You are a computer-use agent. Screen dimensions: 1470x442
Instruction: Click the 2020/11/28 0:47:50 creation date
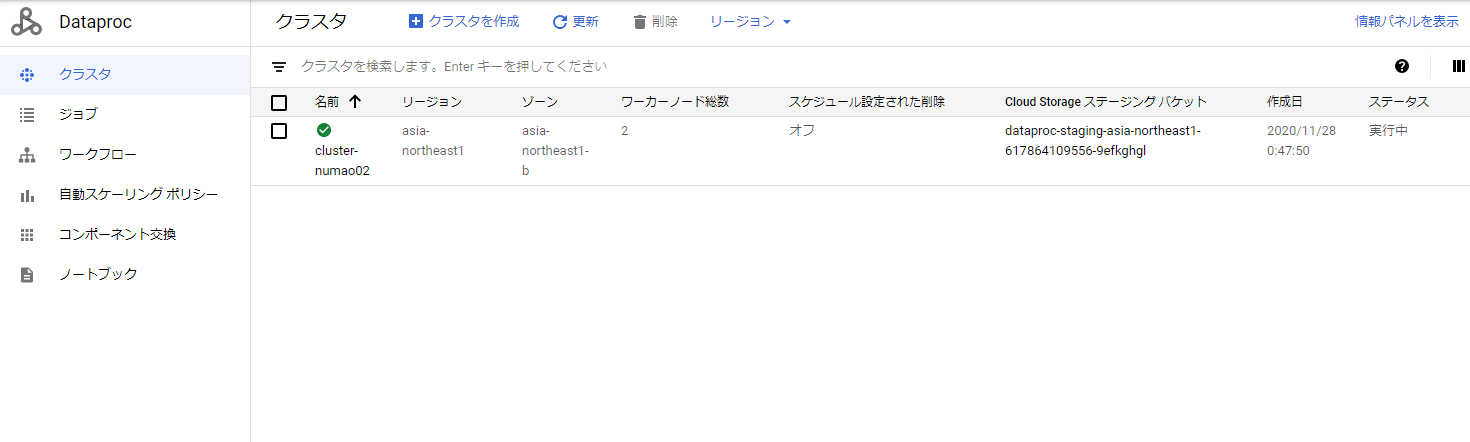(x=1301, y=141)
